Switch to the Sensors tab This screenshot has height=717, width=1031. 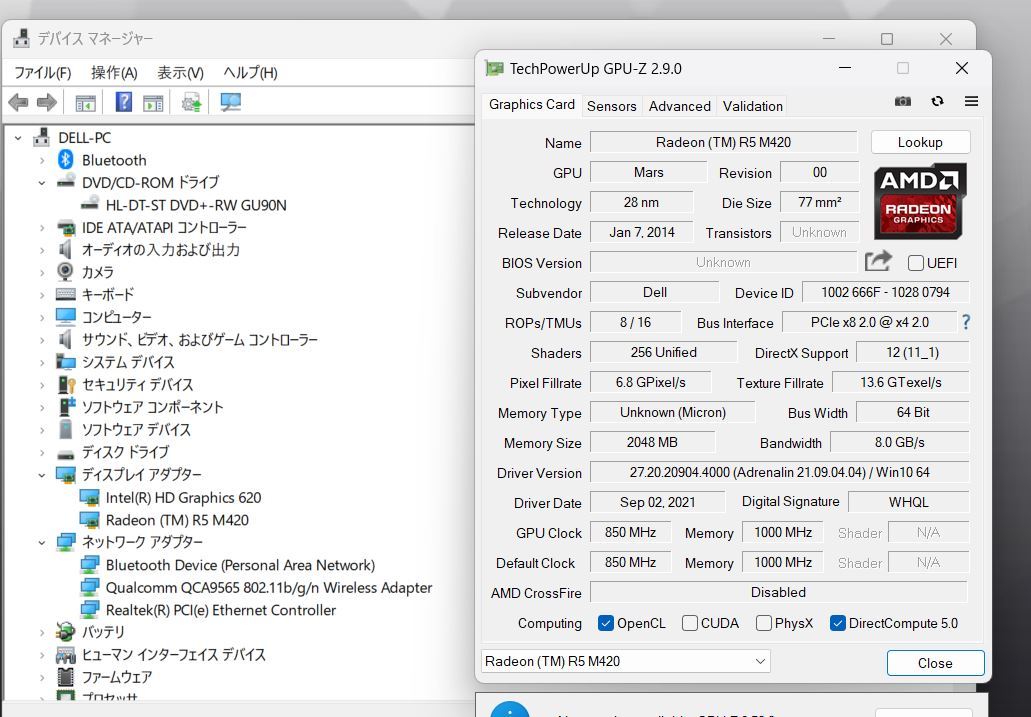(611, 106)
